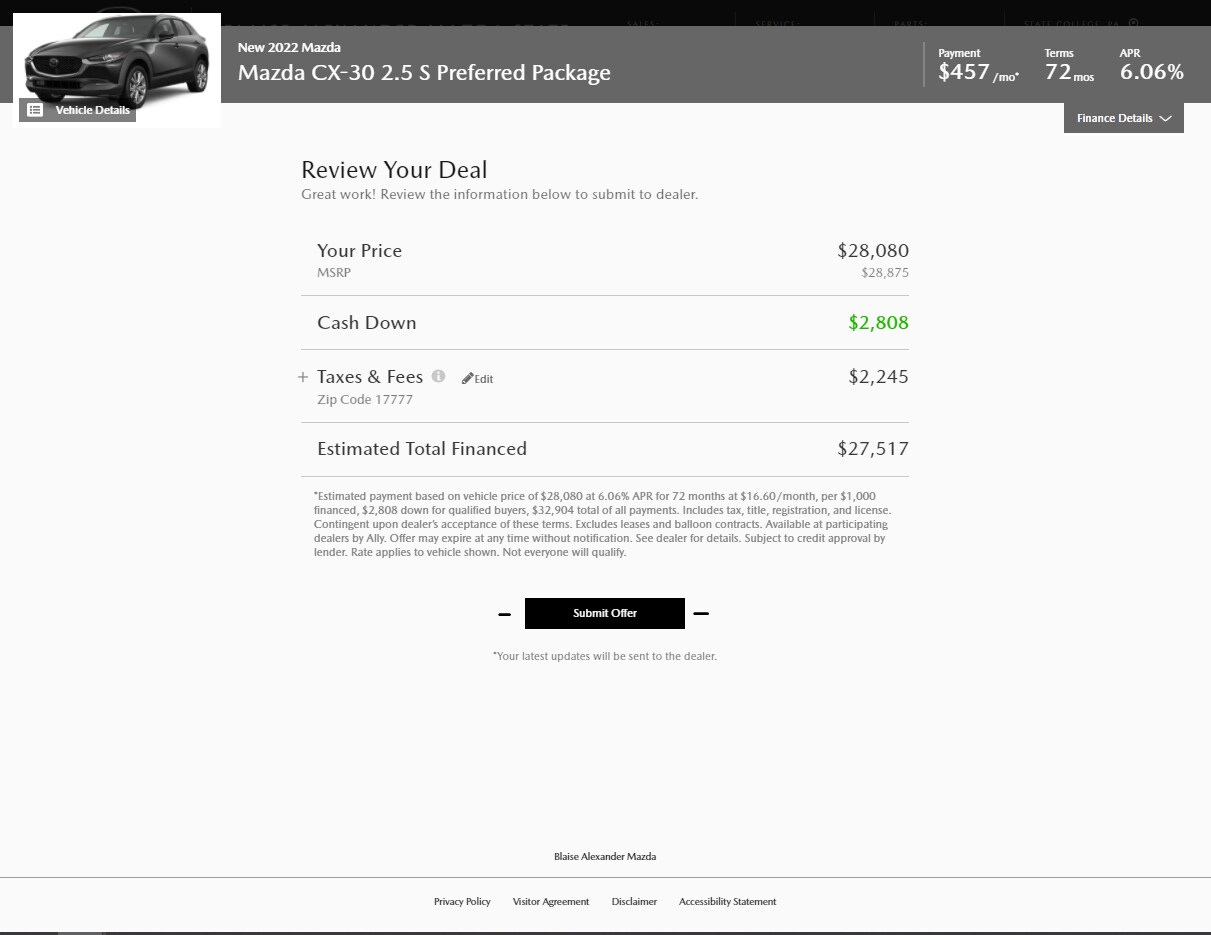Expand Taxes & Fees with plus sign
Image resolution: width=1211 pixels, height=935 pixels.
click(303, 377)
